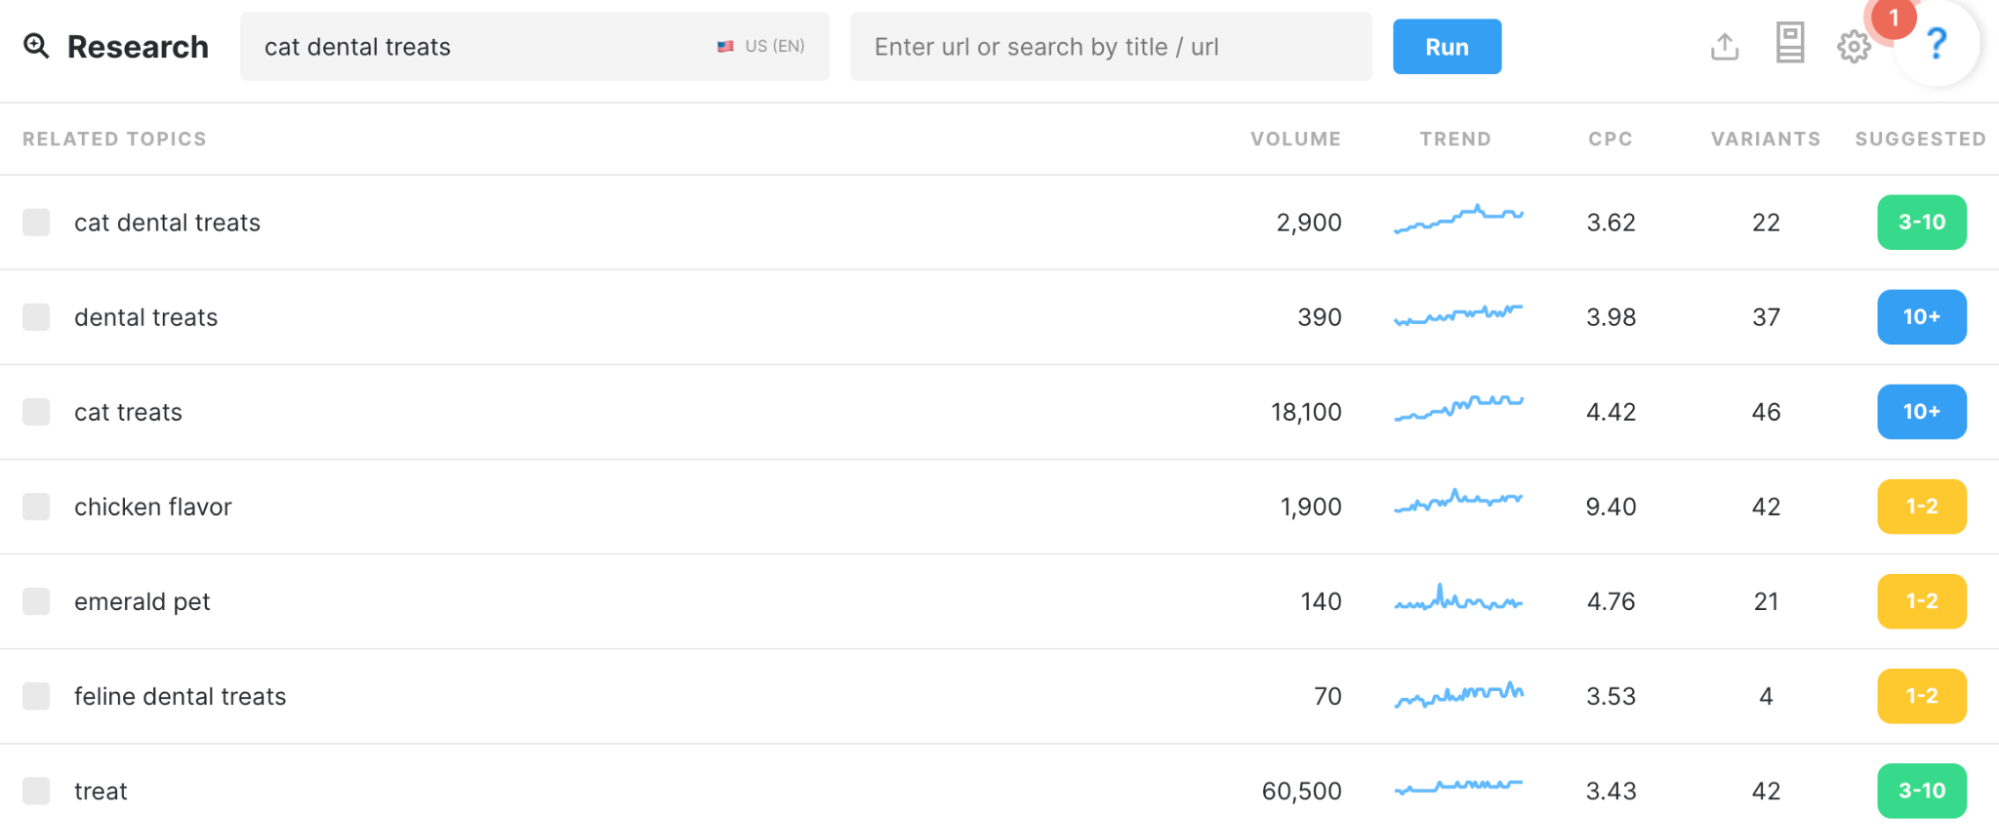Click the red notification badge
The width and height of the screenshot is (1999, 833).
click(1893, 19)
